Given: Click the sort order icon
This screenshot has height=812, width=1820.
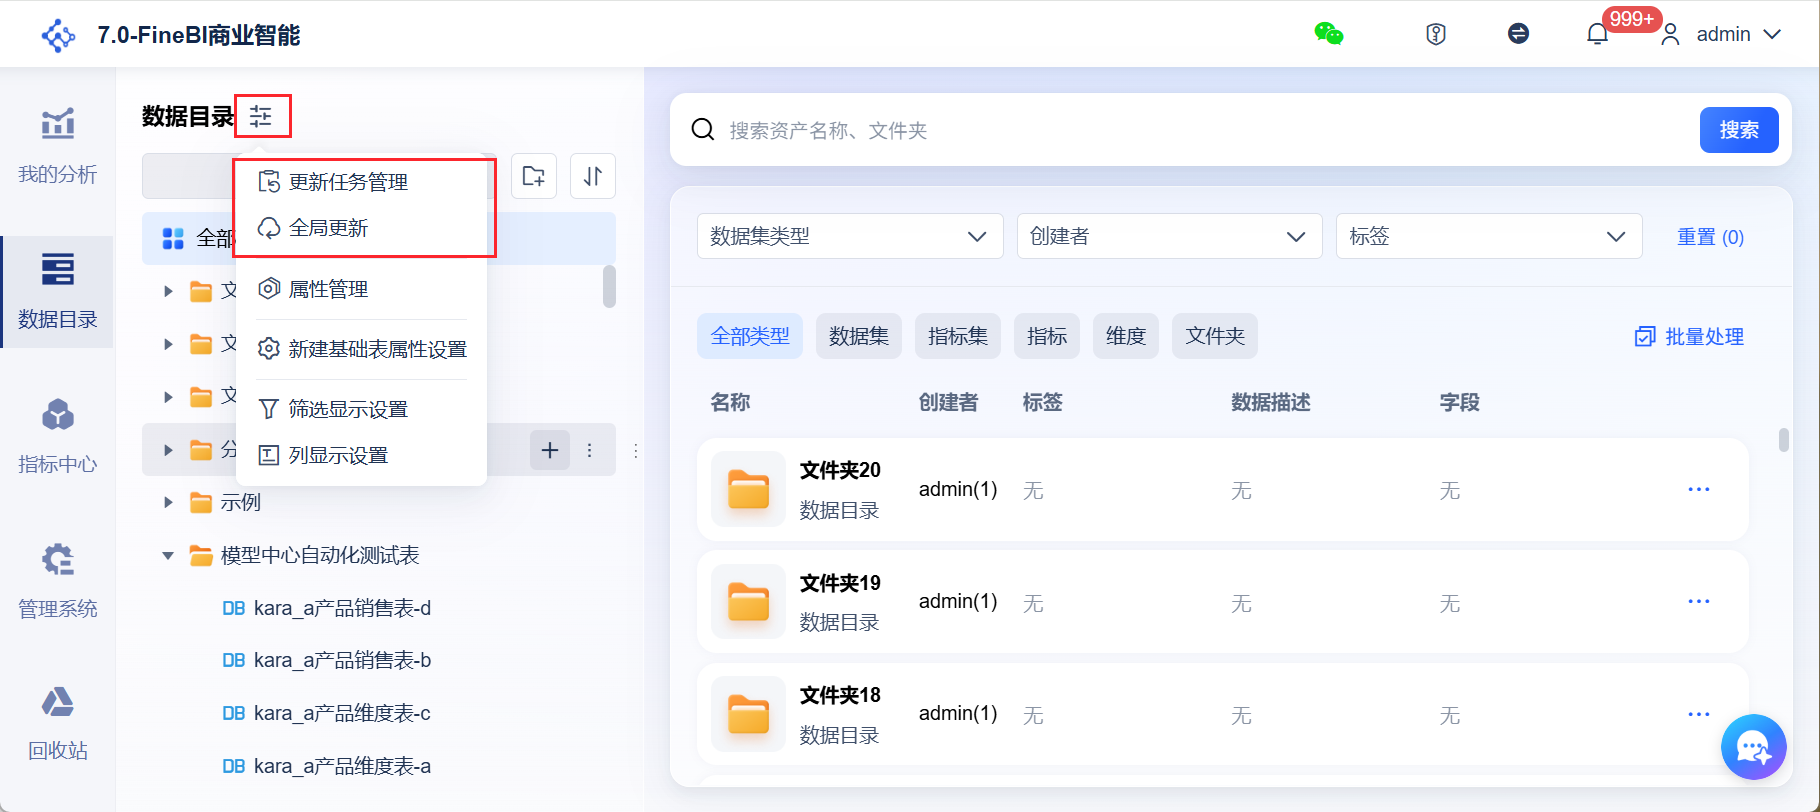Looking at the screenshot, I should pos(593,176).
